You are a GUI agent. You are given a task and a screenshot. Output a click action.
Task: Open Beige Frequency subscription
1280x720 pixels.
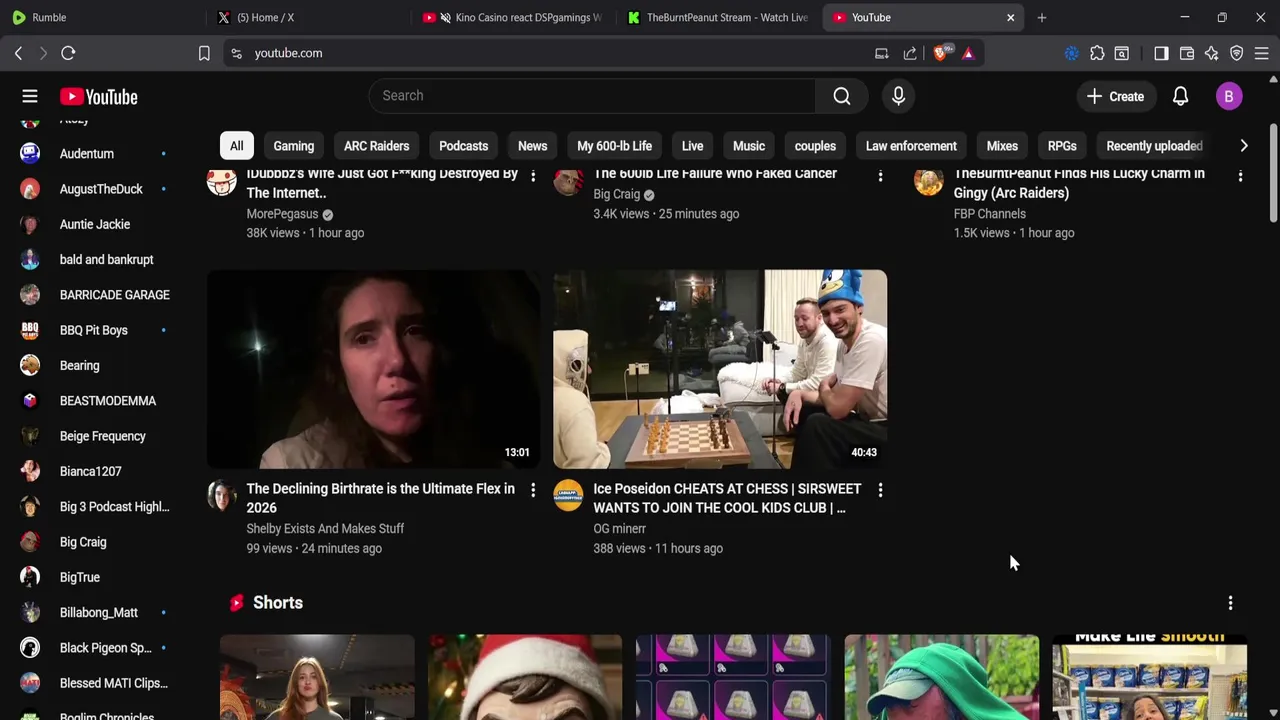point(95,436)
